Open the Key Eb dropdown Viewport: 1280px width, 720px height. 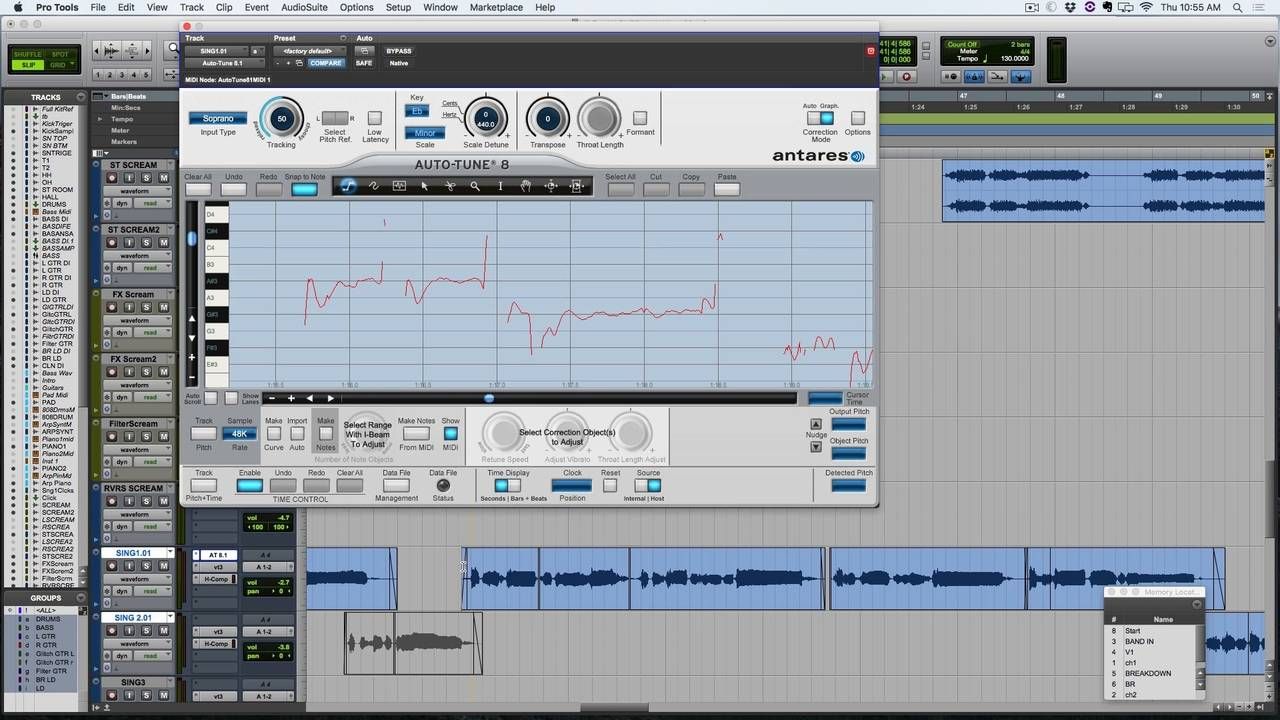click(x=417, y=111)
